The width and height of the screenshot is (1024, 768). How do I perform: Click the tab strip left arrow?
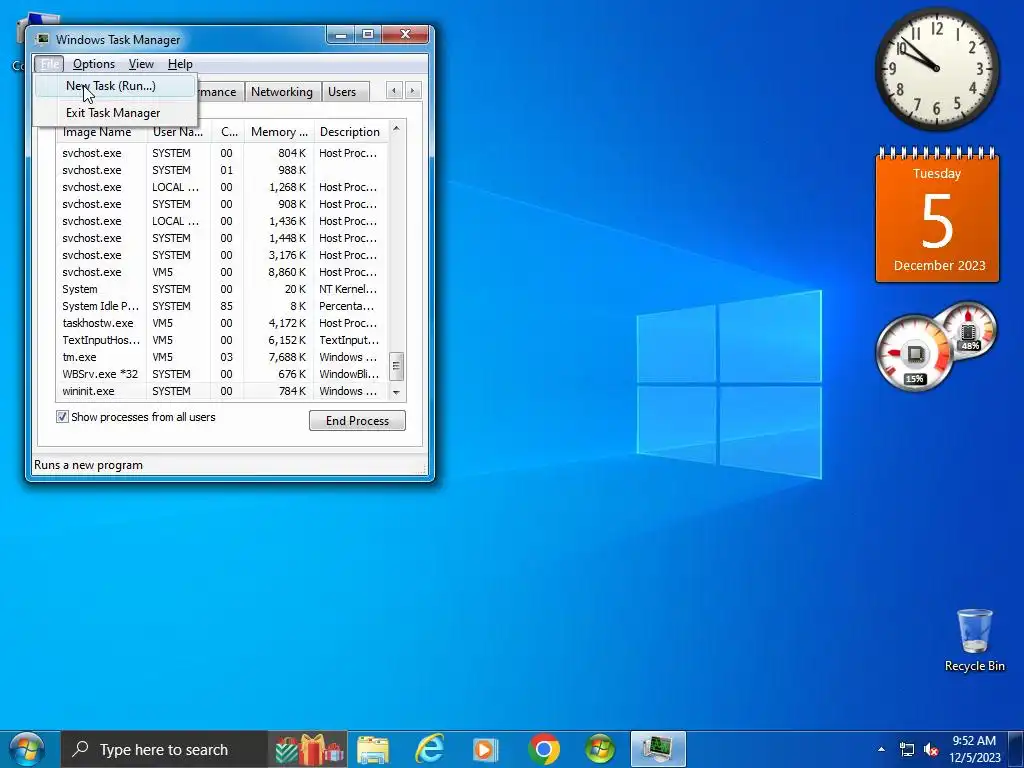[x=394, y=91]
